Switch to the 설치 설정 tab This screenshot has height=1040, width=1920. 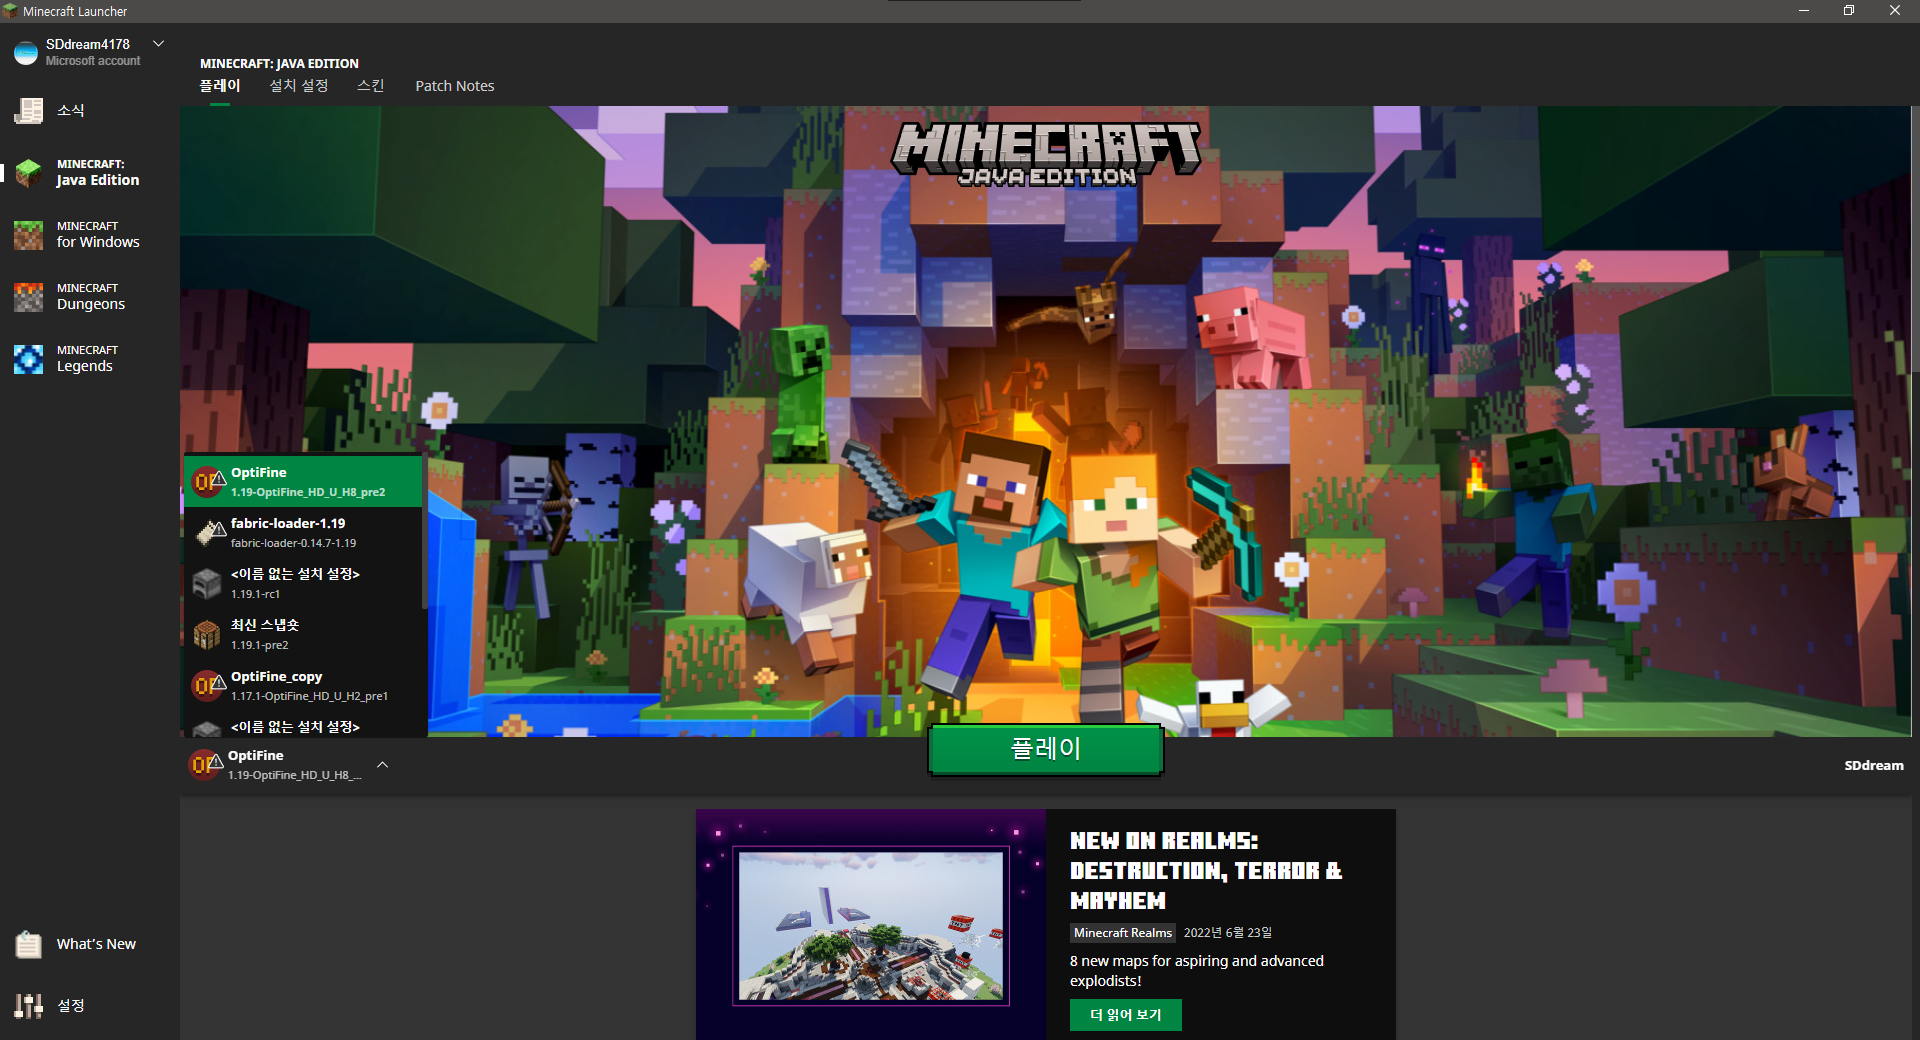pyautogui.click(x=299, y=86)
